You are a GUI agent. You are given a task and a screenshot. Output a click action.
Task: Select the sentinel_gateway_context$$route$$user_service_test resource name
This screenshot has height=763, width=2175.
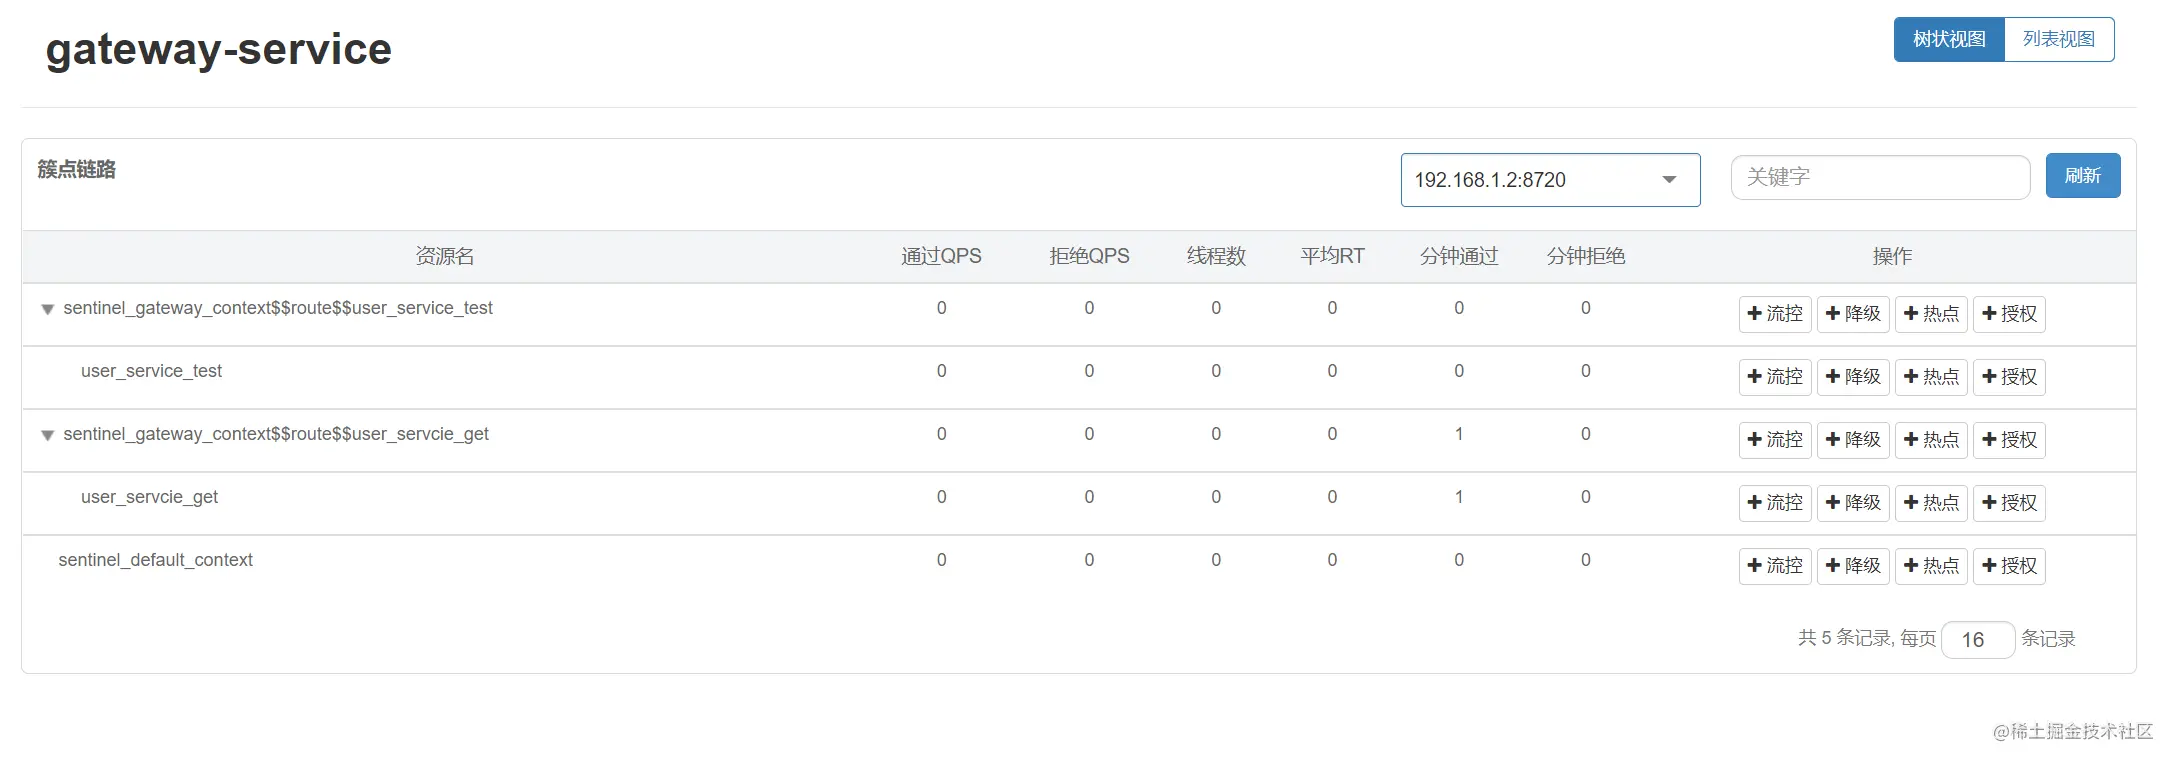pyautogui.click(x=278, y=308)
